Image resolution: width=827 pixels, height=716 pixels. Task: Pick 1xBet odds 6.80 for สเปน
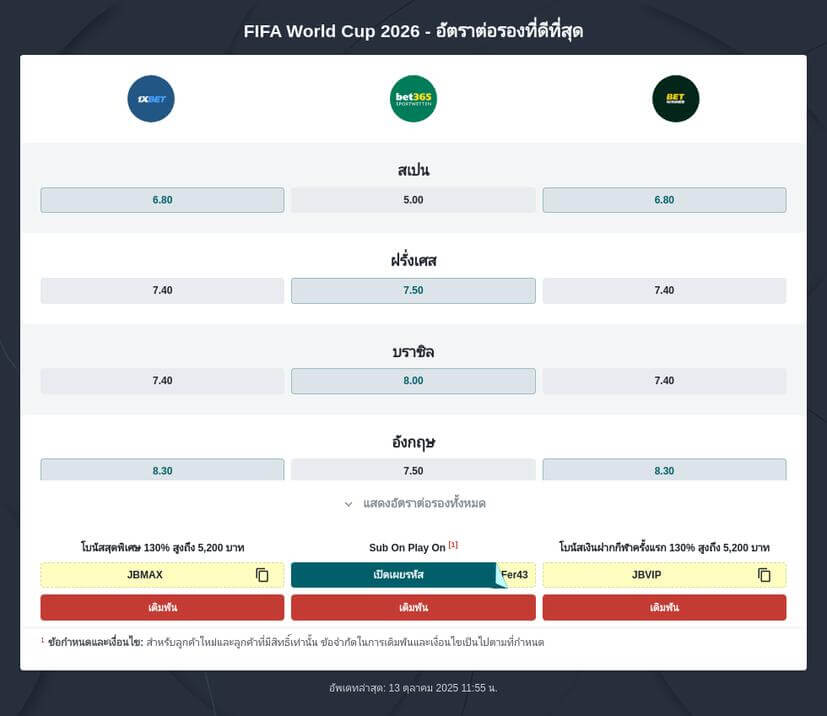(162, 200)
